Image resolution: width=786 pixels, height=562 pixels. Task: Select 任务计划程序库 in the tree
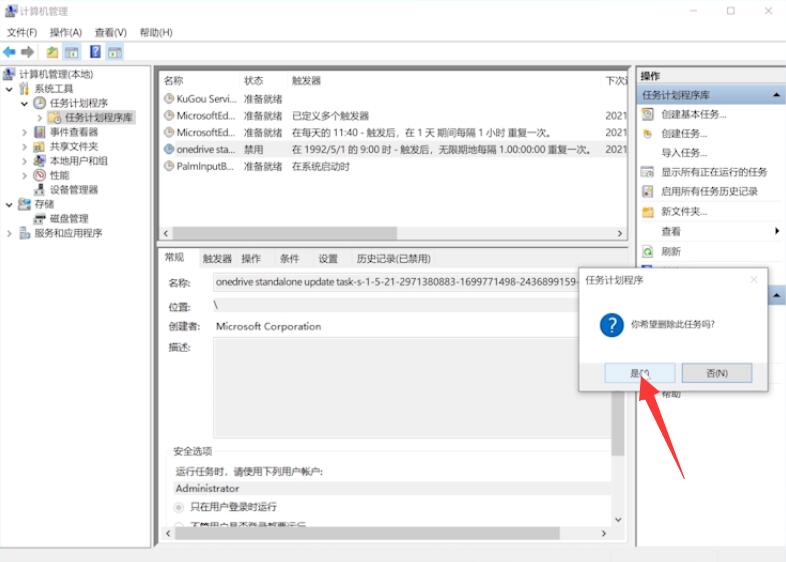[98, 117]
